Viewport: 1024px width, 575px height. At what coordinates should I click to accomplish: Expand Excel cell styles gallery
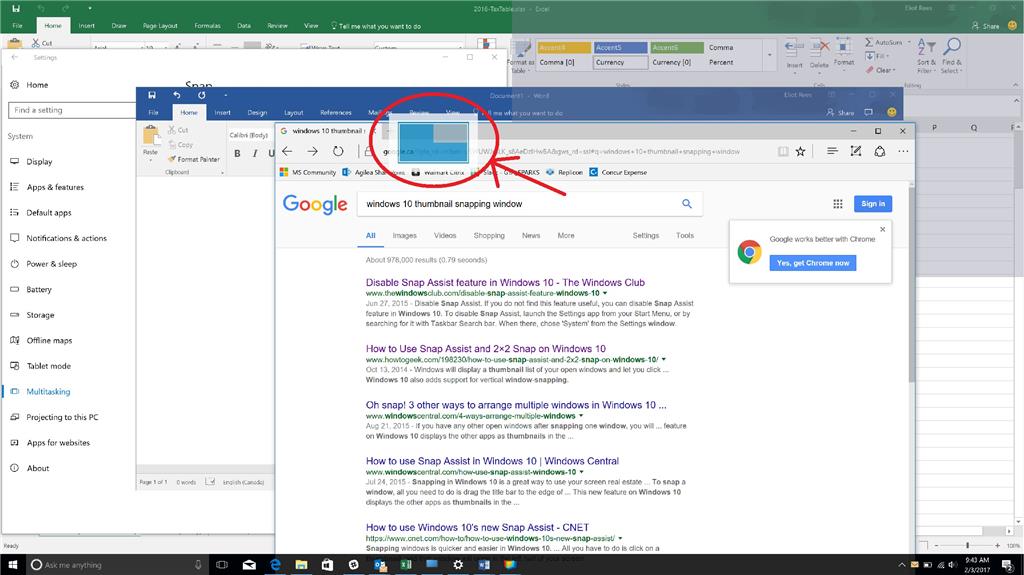pyautogui.click(x=769, y=55)
